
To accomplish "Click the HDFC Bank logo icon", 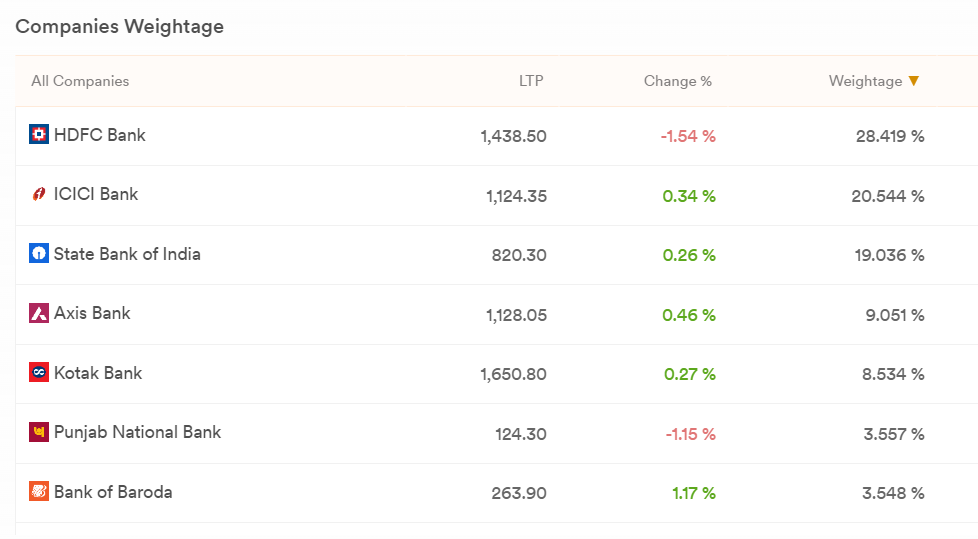I will tap(39, 134).
